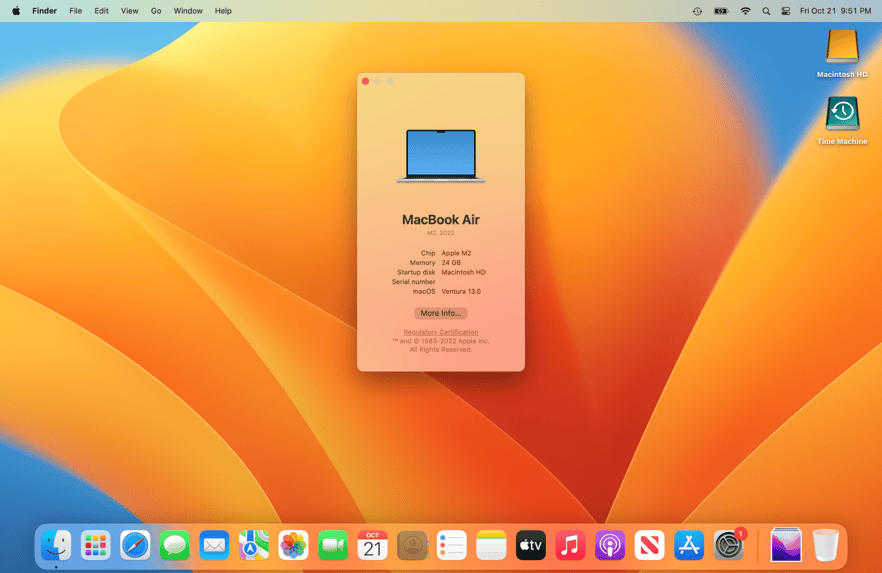The width and height of the screenshot is (882, 573).
Task: Launch Maps from the Dock
Action: point(254,545)
